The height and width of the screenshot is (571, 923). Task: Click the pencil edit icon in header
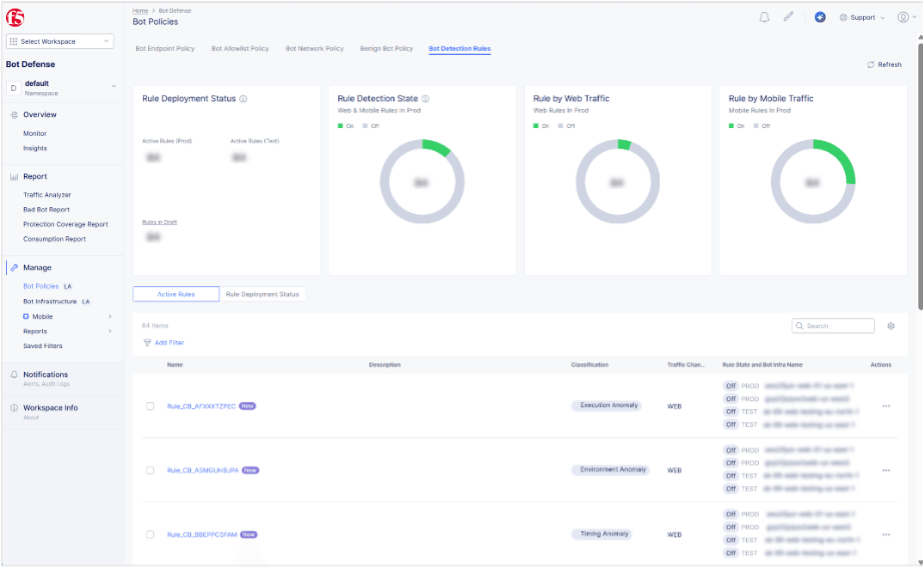[x=788, y=17]
